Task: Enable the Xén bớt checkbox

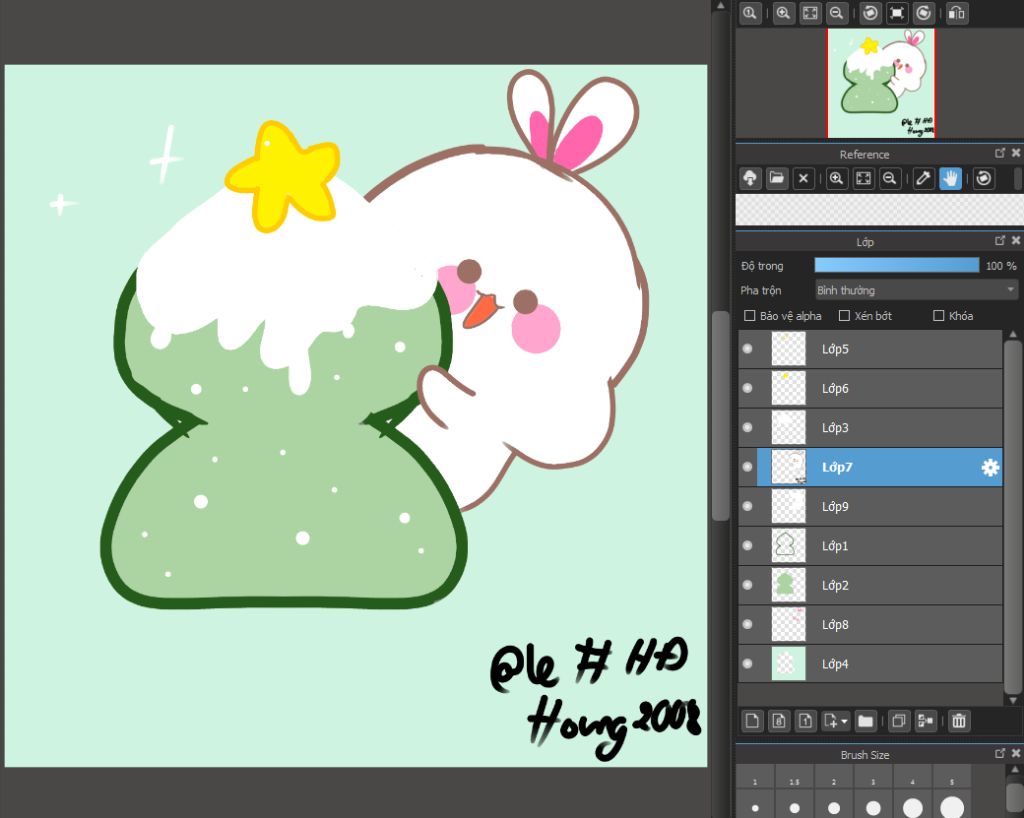Action: pos(844,315)
